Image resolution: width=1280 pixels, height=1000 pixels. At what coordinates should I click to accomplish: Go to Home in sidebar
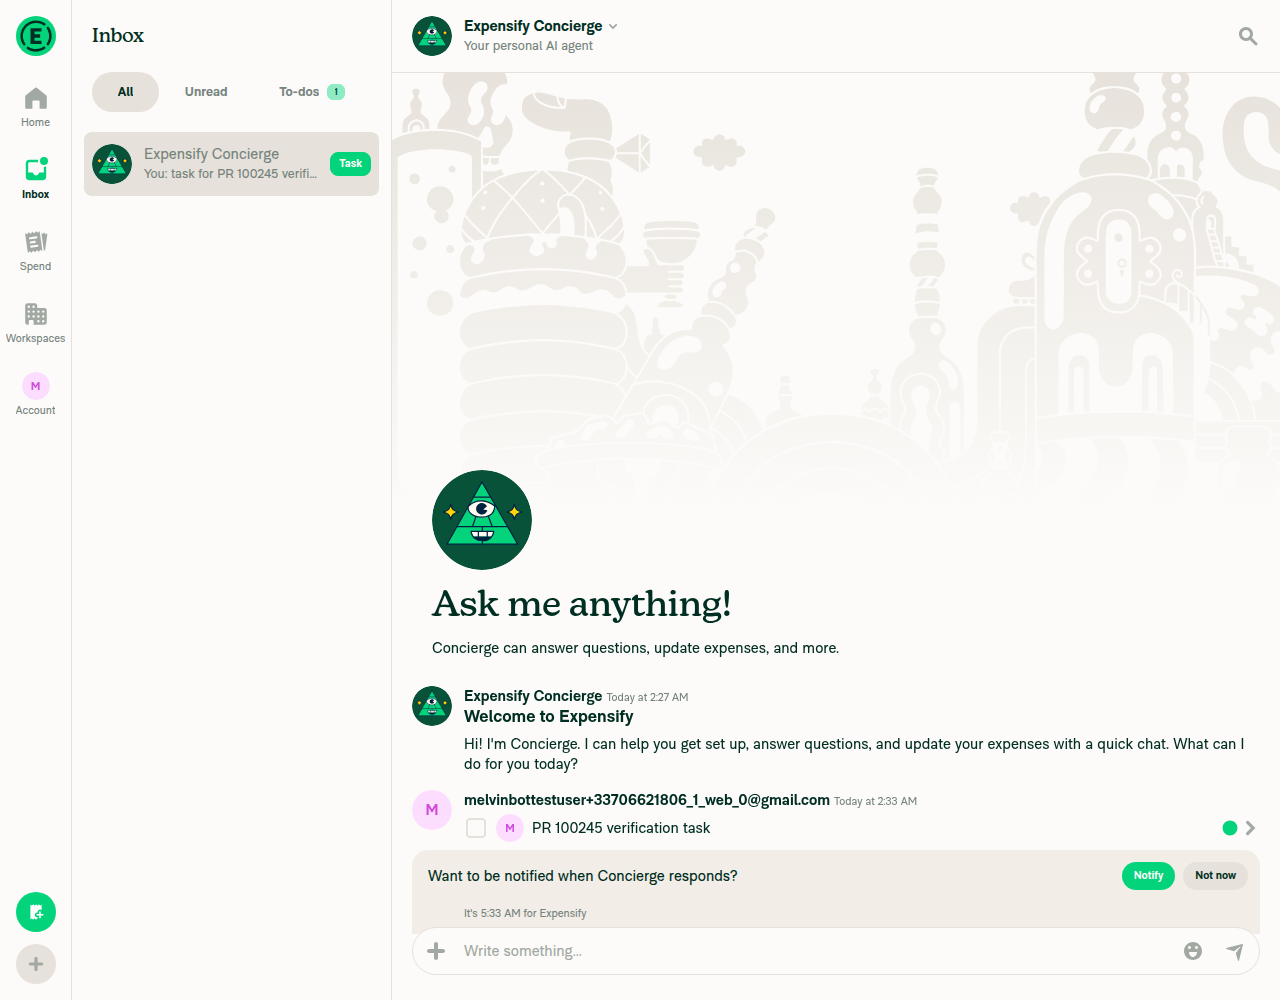click(x=35, y=107)
